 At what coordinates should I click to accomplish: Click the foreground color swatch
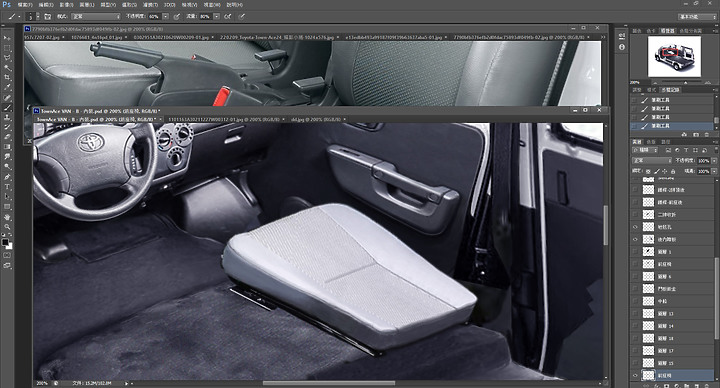[5, 242]
